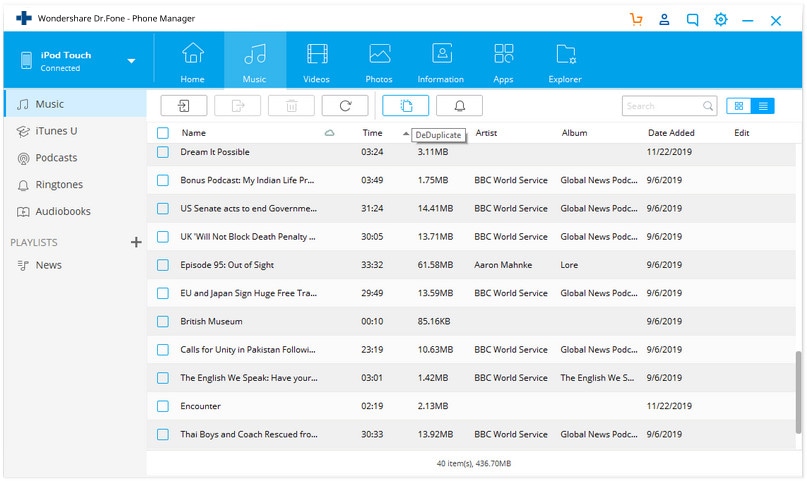Screen dimensions: 807x481
Task: Check the Episode 95: Out of Sight checkbox
Action: click(163, 265)
